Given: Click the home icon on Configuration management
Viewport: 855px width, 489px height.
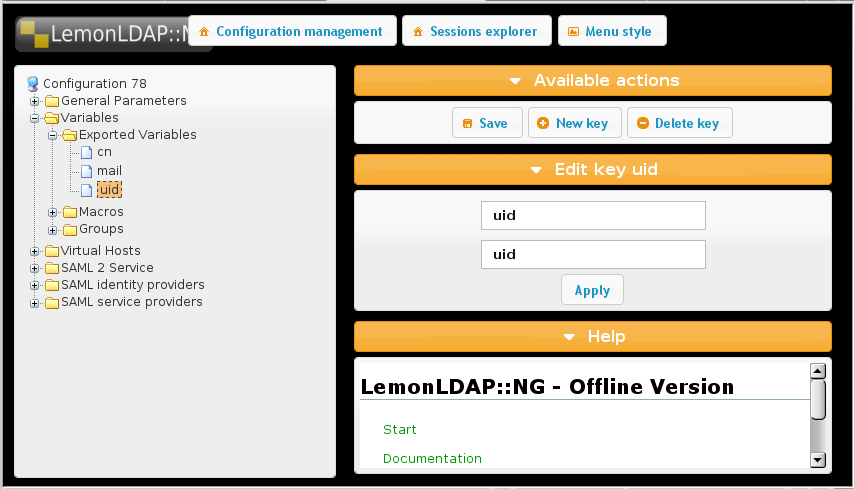Looking at the screenshot, I should (x=204, y=32).
